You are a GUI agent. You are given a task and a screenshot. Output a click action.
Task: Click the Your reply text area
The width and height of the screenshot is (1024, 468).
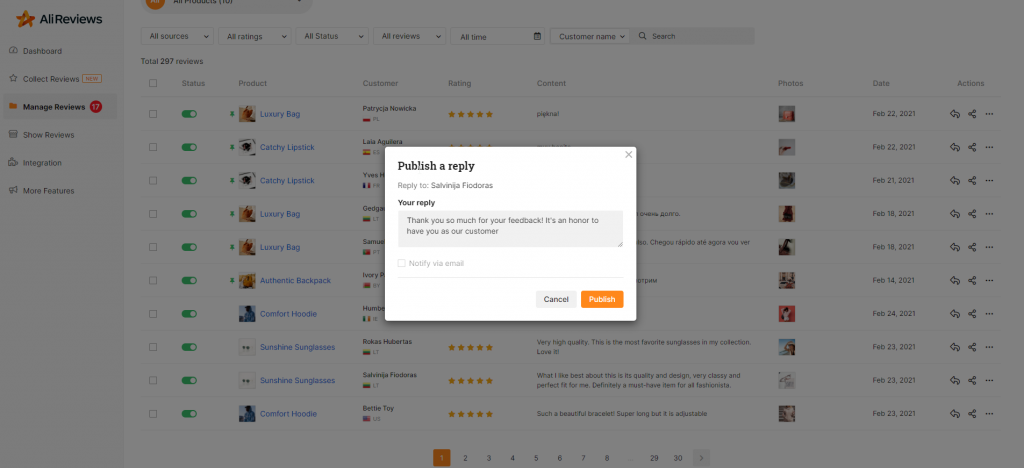[510, 228]
